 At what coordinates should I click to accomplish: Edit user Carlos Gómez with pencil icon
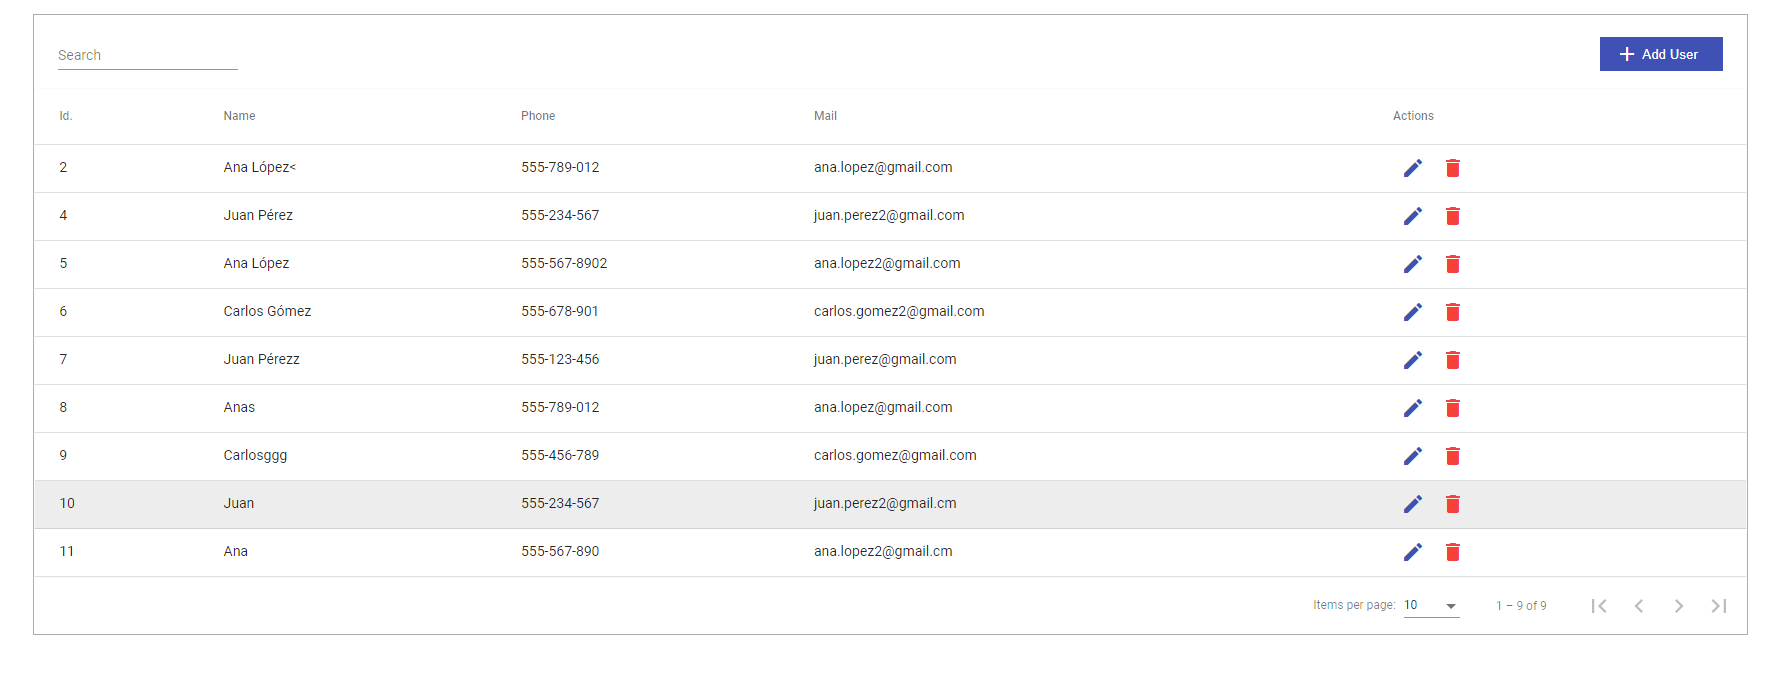[1412, 312]
